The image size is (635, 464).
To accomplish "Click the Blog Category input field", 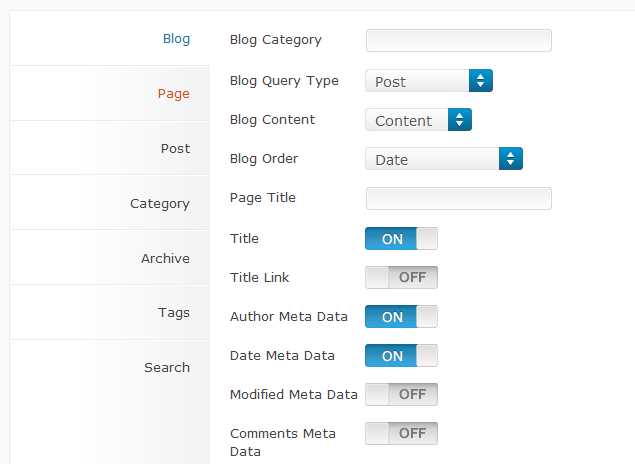I will [x=459, y=40].
